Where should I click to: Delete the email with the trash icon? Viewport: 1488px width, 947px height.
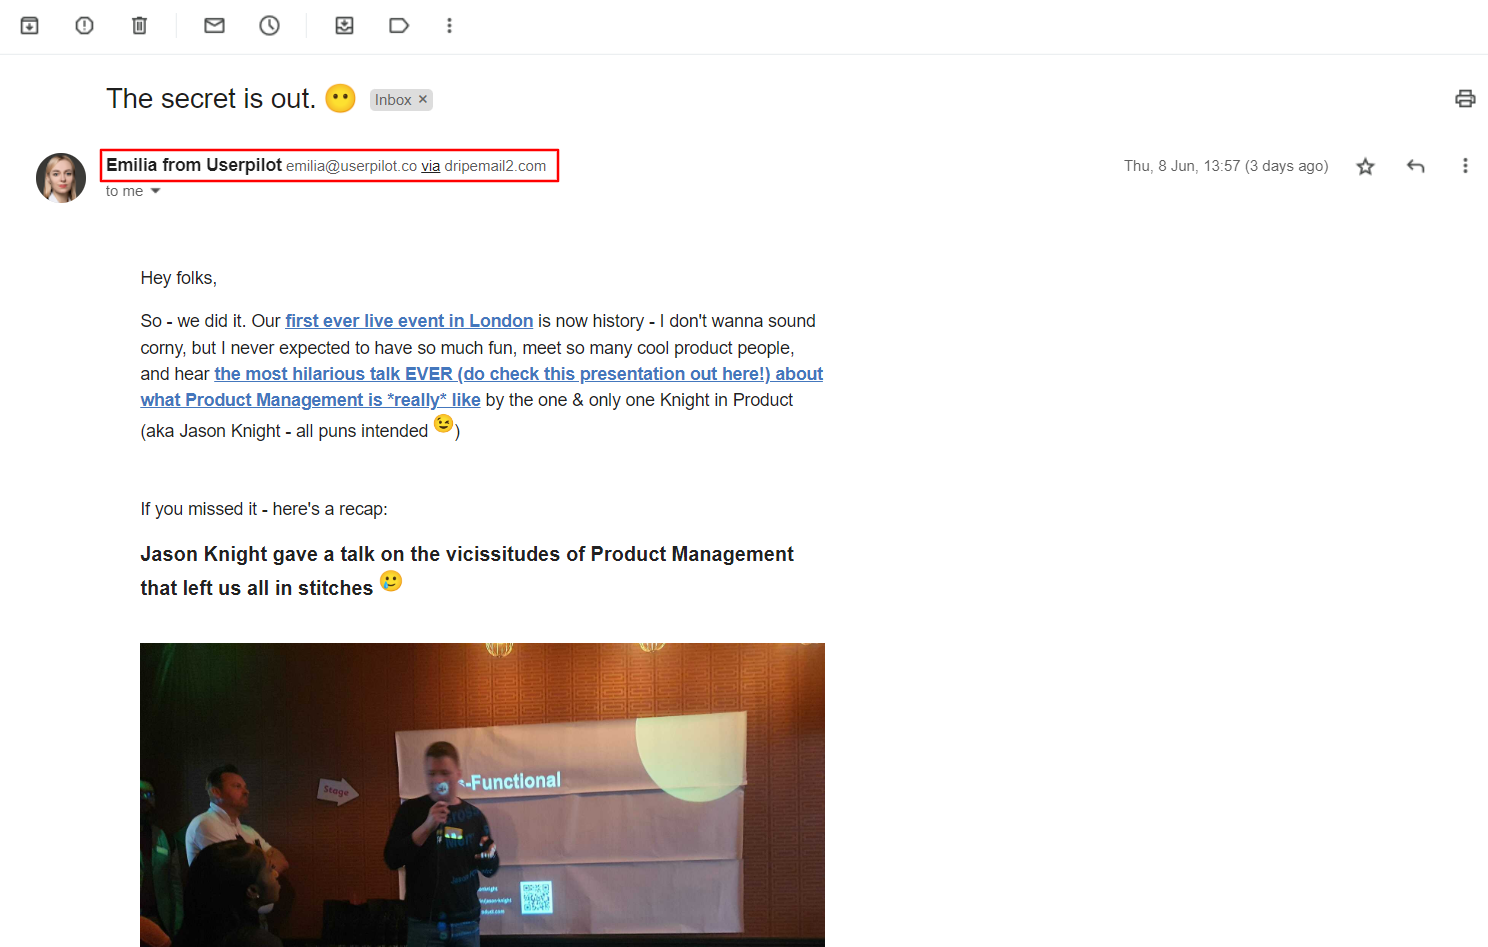click(140, 25)
